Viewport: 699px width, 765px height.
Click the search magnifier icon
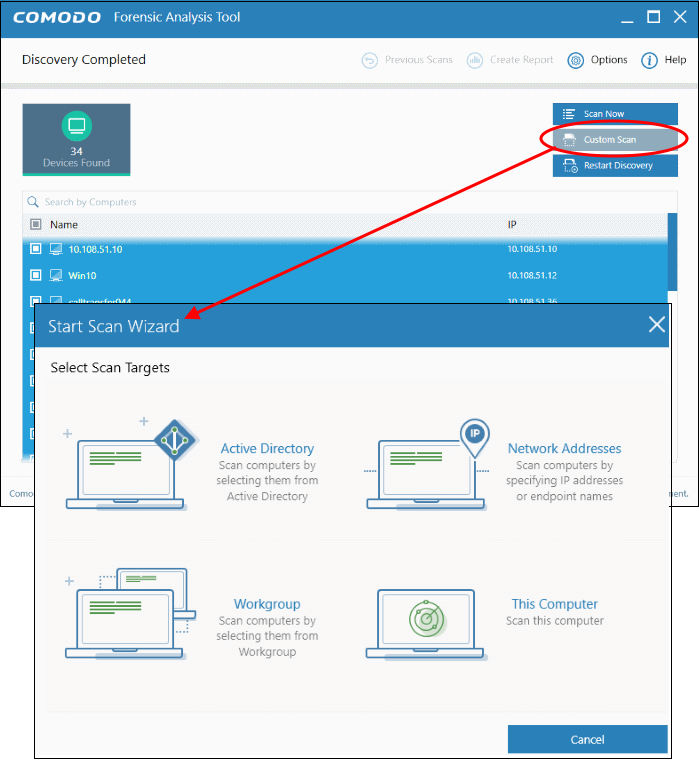tap(33, 201)
